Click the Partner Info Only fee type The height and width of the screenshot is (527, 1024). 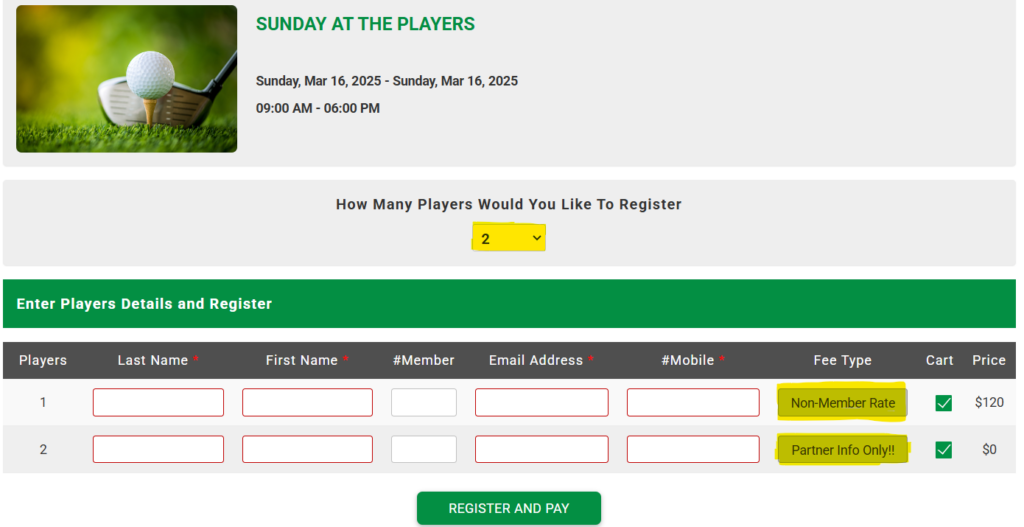[x=842, y=450]
